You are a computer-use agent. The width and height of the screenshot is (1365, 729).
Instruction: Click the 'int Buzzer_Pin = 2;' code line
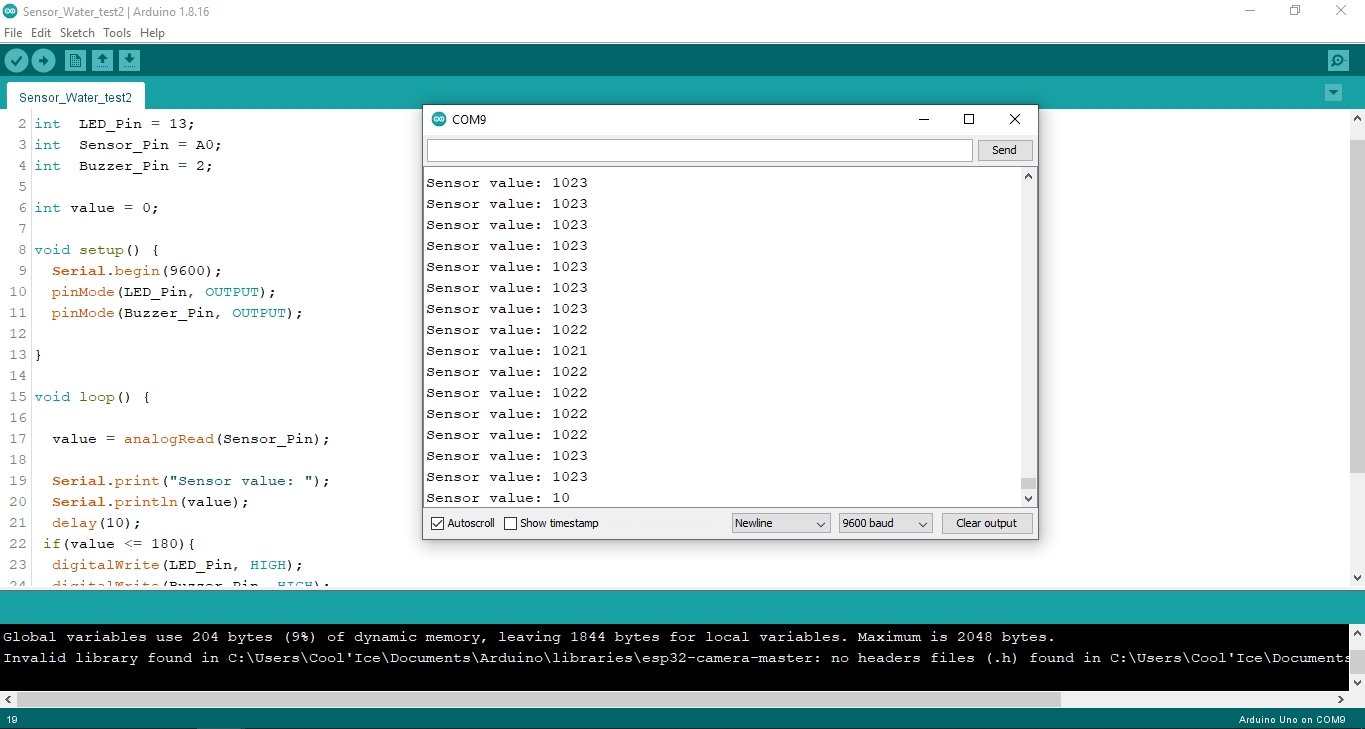point(124,166)
